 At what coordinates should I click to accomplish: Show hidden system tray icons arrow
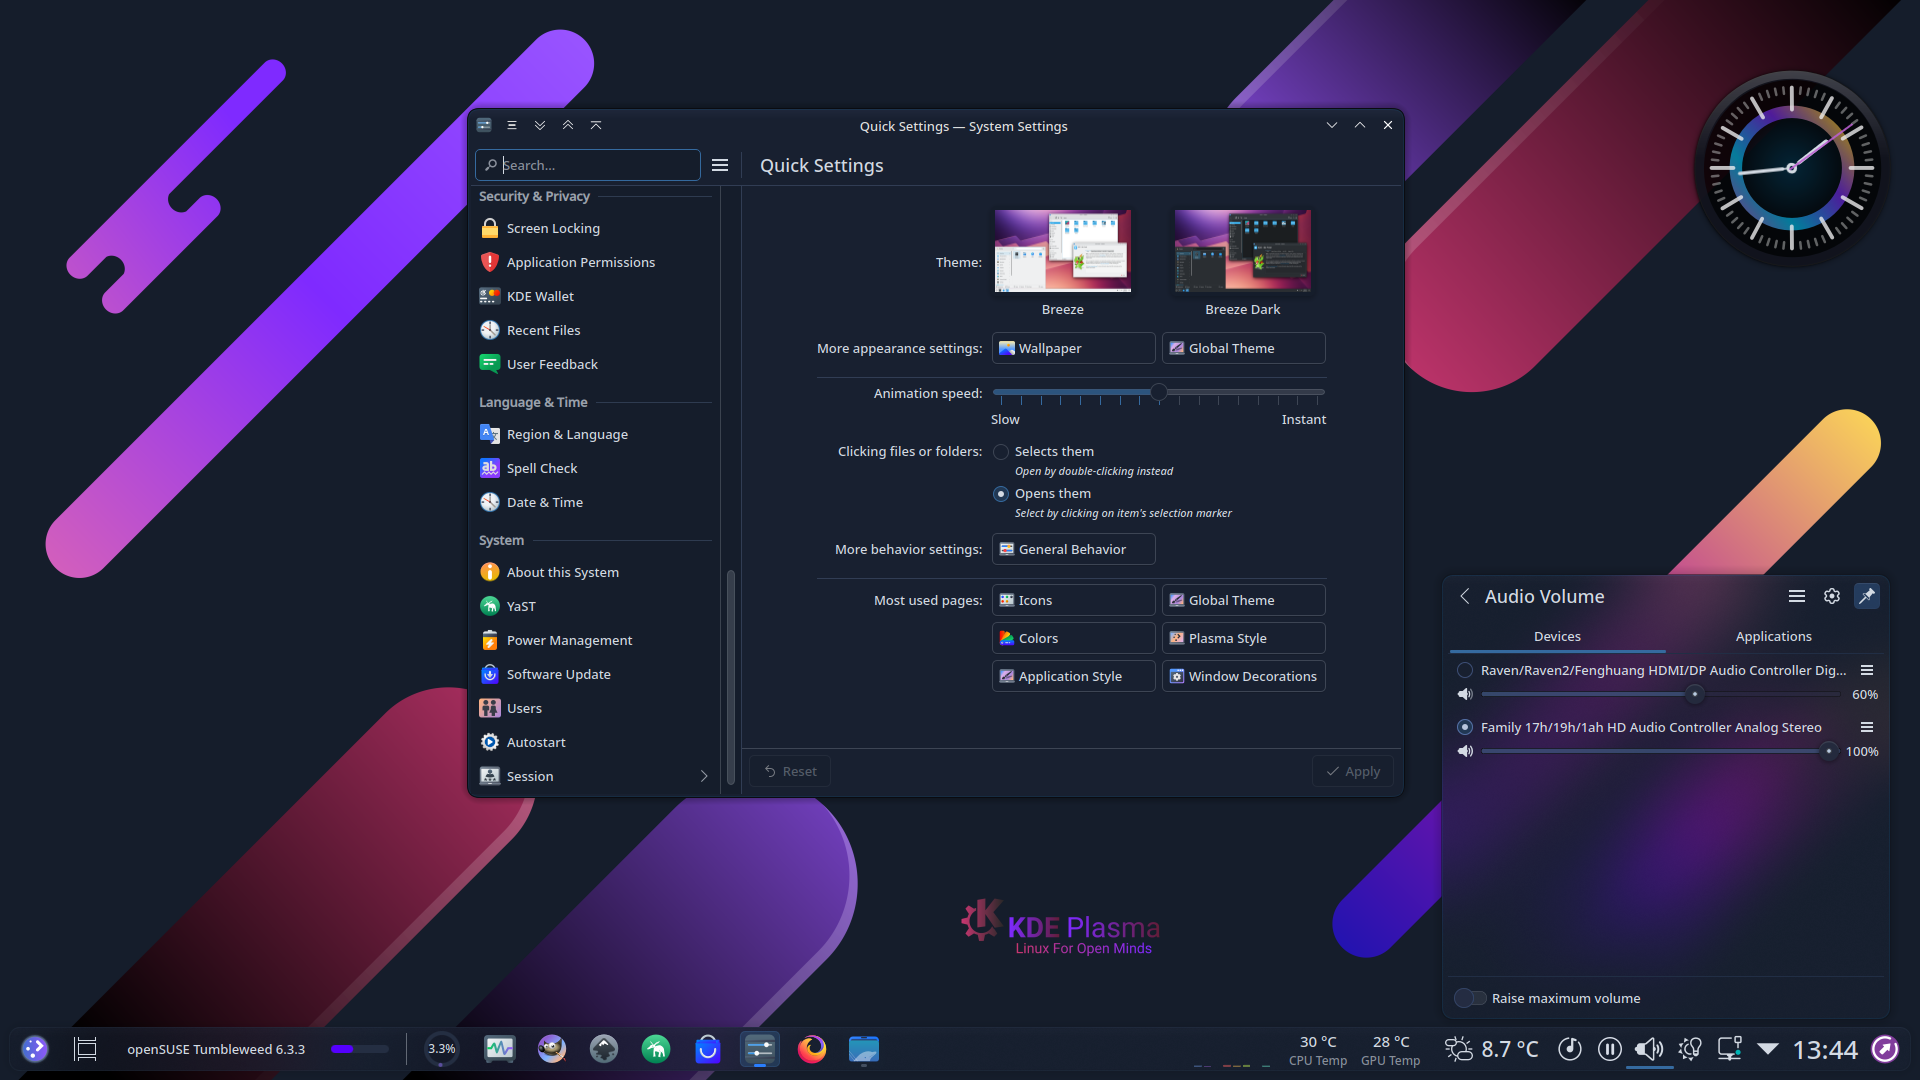pyautogui.click(x=1768, y=1049)
